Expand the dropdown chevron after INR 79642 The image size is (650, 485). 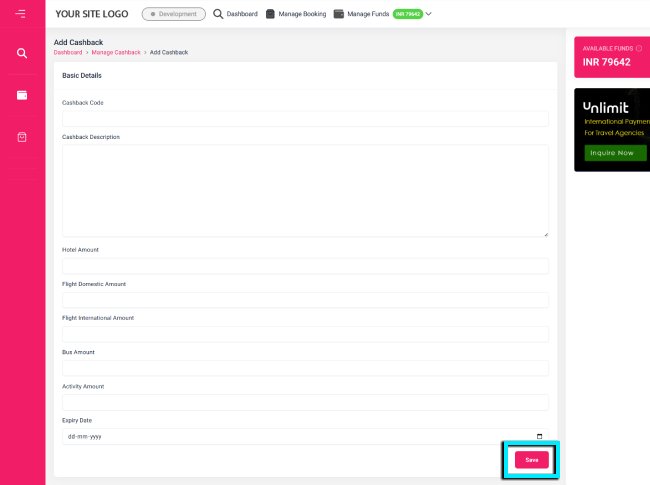click(x=429, y=14)
